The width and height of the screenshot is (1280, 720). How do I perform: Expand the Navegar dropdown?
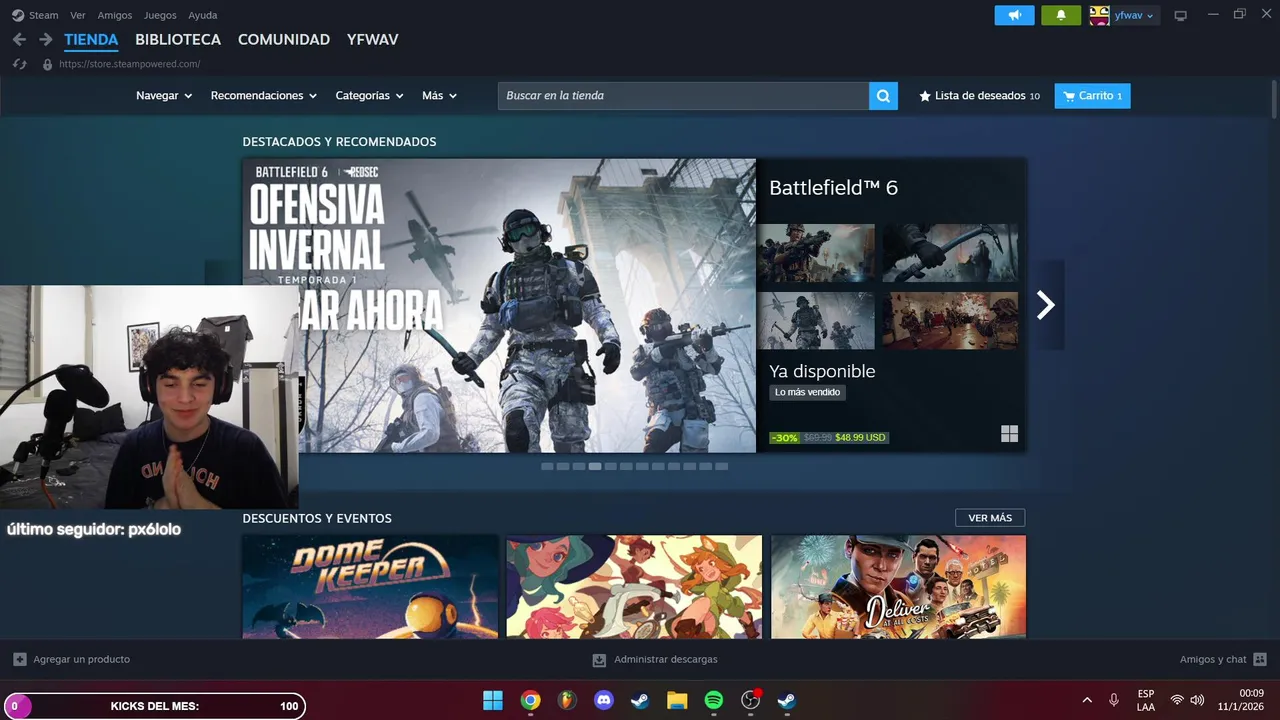[x=164, y=96]
